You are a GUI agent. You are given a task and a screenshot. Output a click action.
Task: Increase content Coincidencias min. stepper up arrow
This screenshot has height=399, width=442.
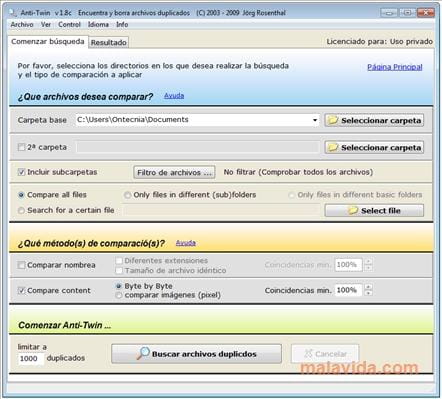[368, 287]
